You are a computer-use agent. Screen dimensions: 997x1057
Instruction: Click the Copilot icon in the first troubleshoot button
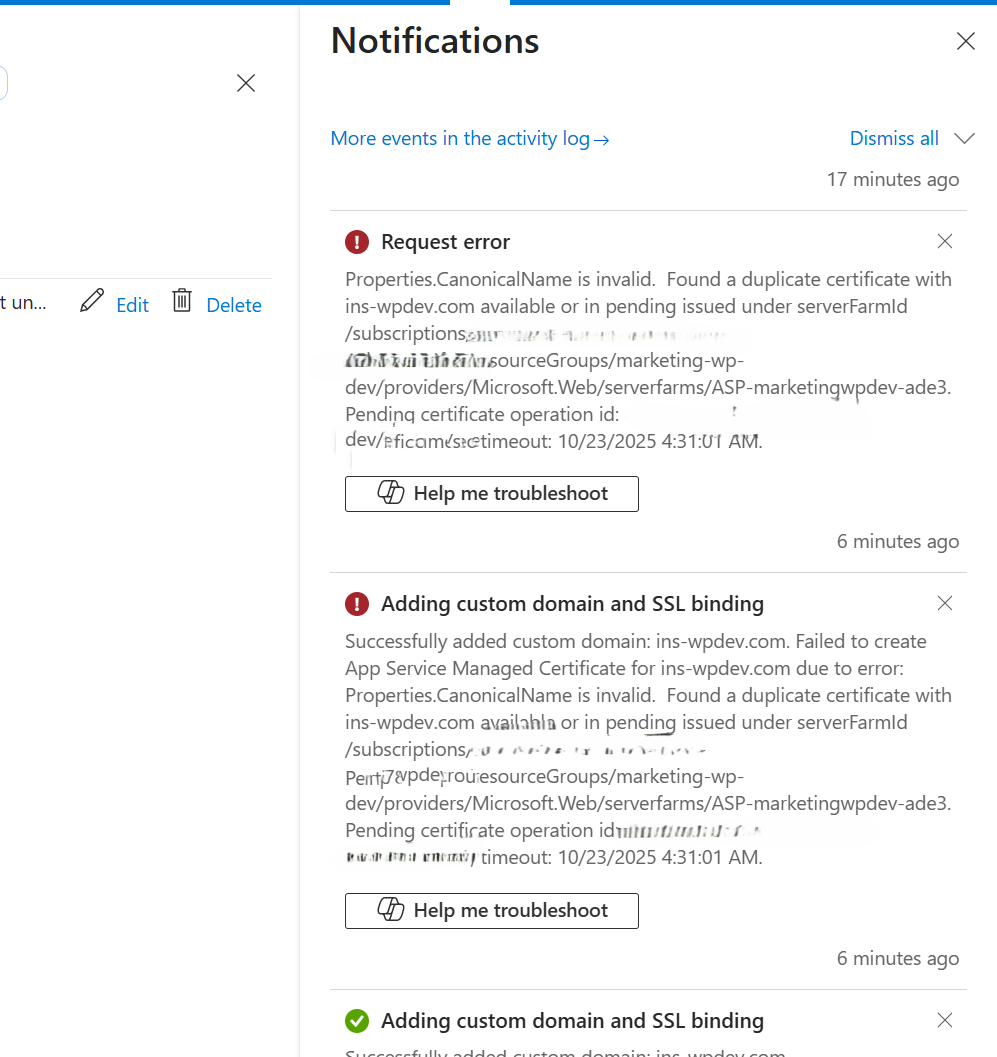390,493
